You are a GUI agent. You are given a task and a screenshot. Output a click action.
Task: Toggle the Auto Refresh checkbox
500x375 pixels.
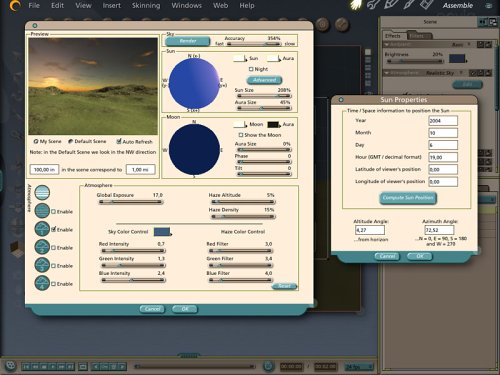point(119,141)
